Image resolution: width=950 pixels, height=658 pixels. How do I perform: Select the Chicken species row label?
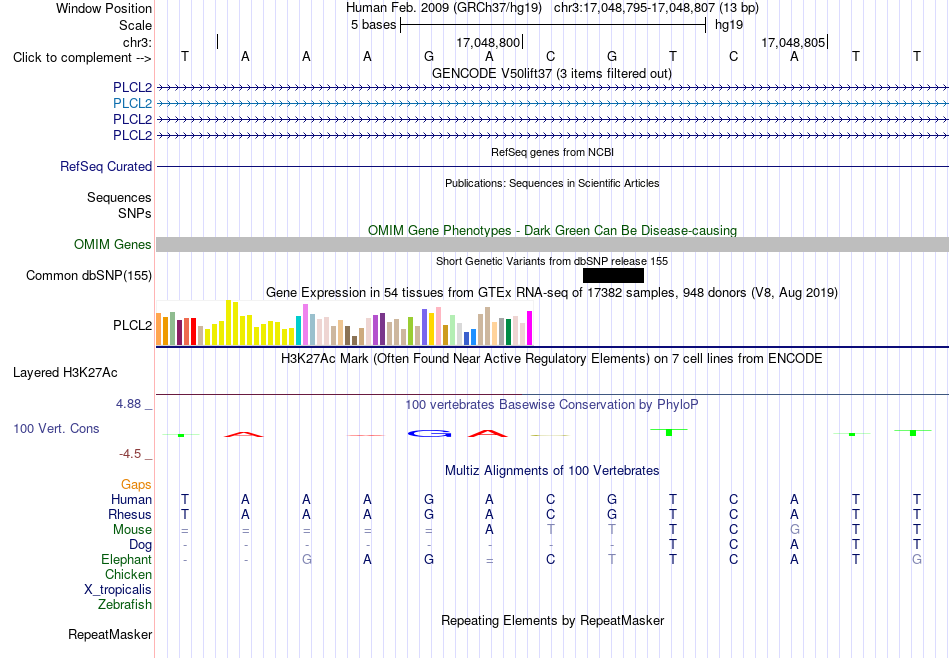point(128,574)
